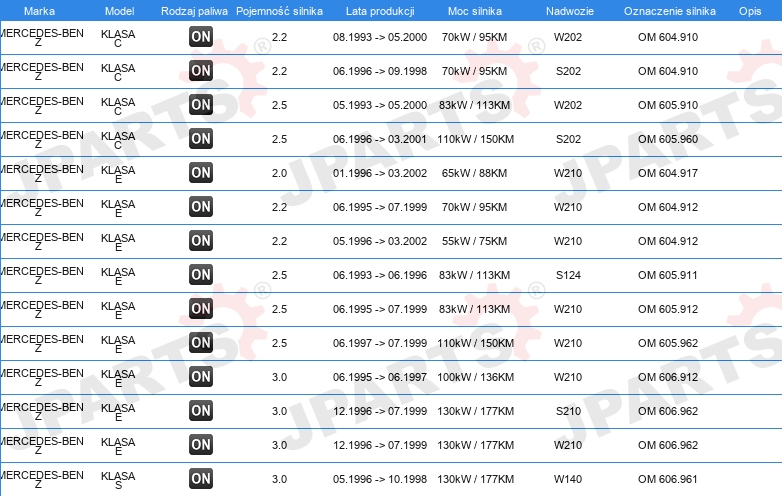Click the 65kW / 88KM power cell
This screenshot has height=496, width=782.
click(x=474, y=173)
